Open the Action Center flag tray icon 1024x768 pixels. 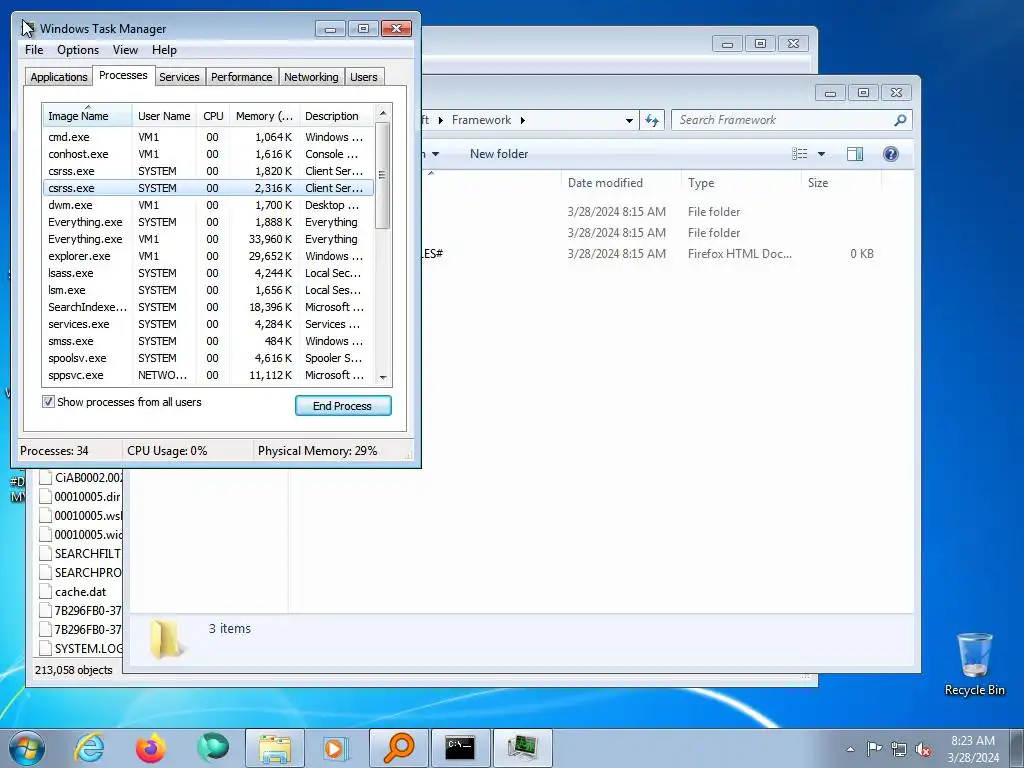874,749
